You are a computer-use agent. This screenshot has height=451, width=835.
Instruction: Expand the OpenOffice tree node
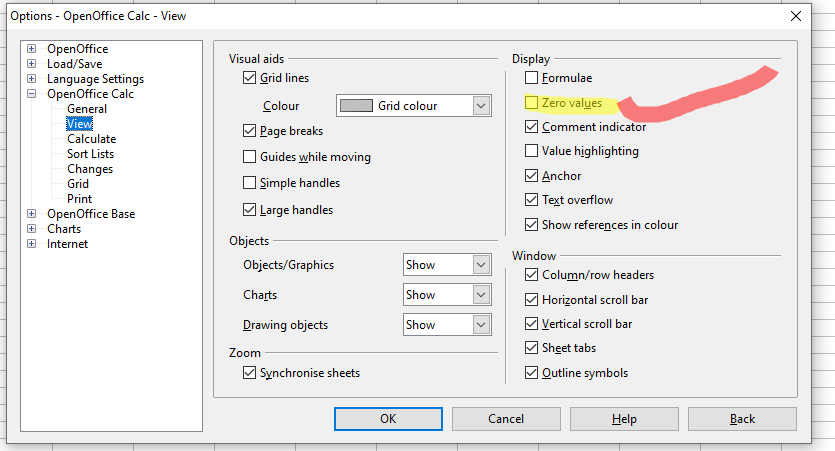click(x=32, y=49)
